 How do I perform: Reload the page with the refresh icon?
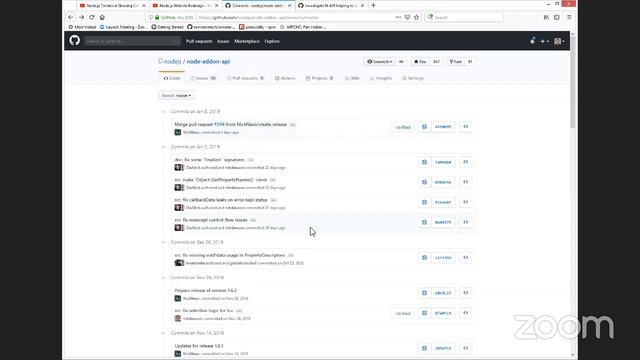click(92, 17)
